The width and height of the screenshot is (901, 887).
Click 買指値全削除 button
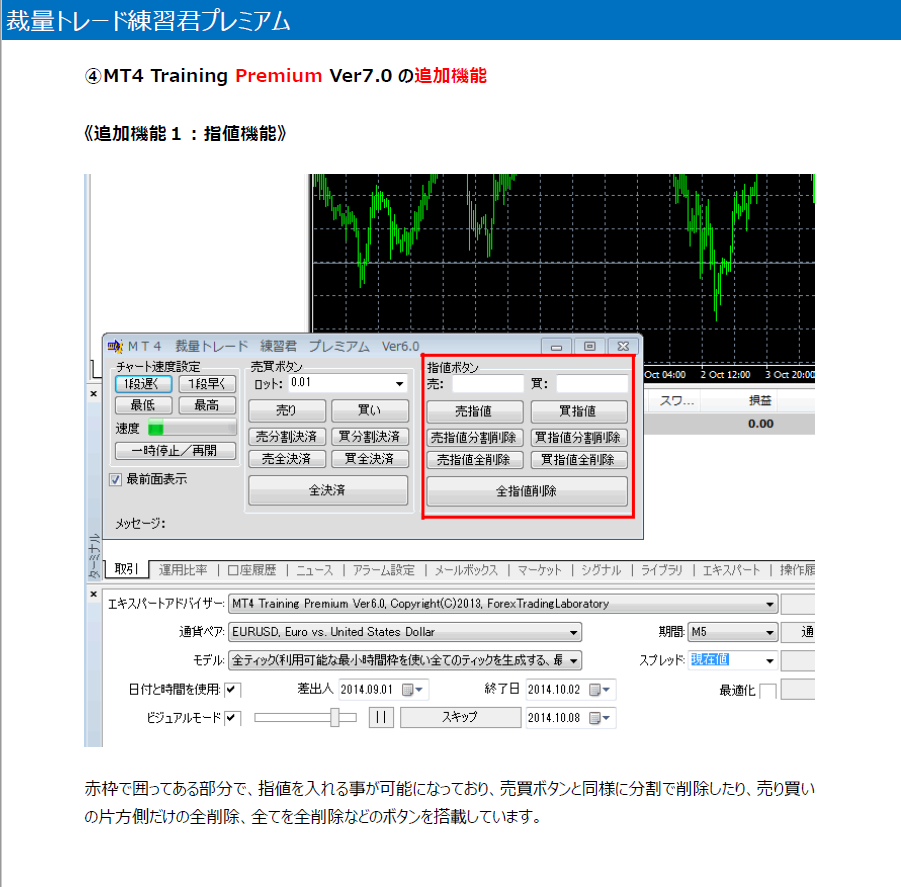click(579, 460)
